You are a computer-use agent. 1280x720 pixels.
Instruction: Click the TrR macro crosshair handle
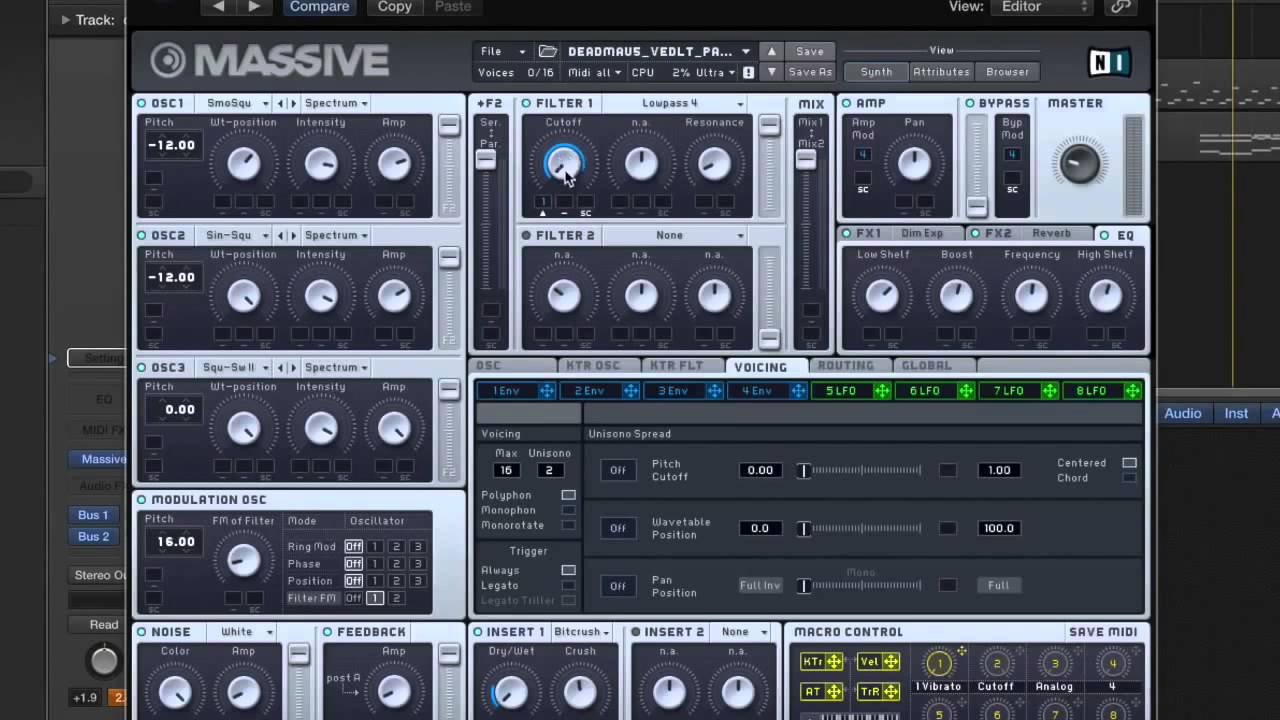(890, 691)
